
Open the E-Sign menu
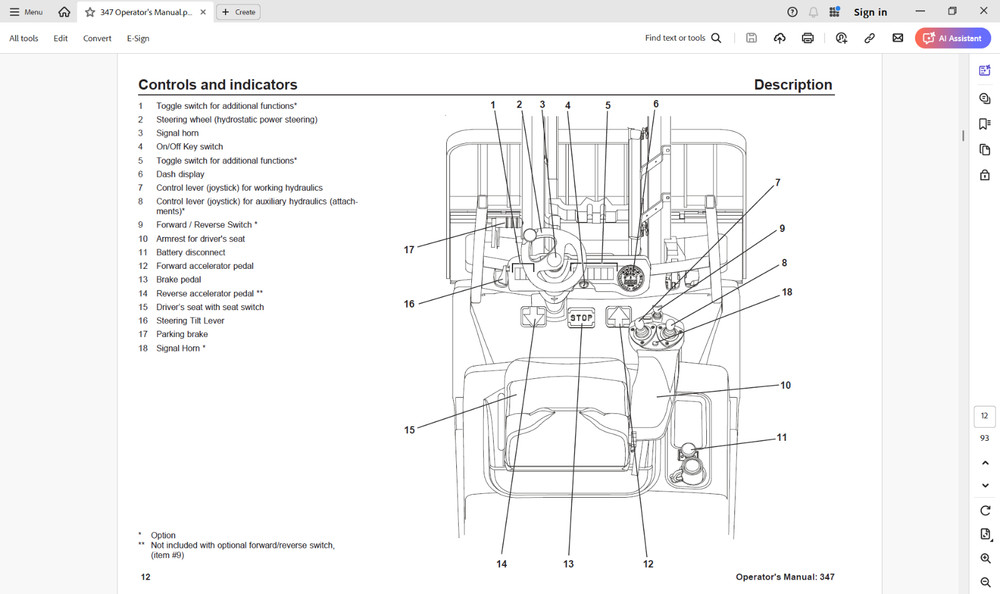tap(138, 38)
